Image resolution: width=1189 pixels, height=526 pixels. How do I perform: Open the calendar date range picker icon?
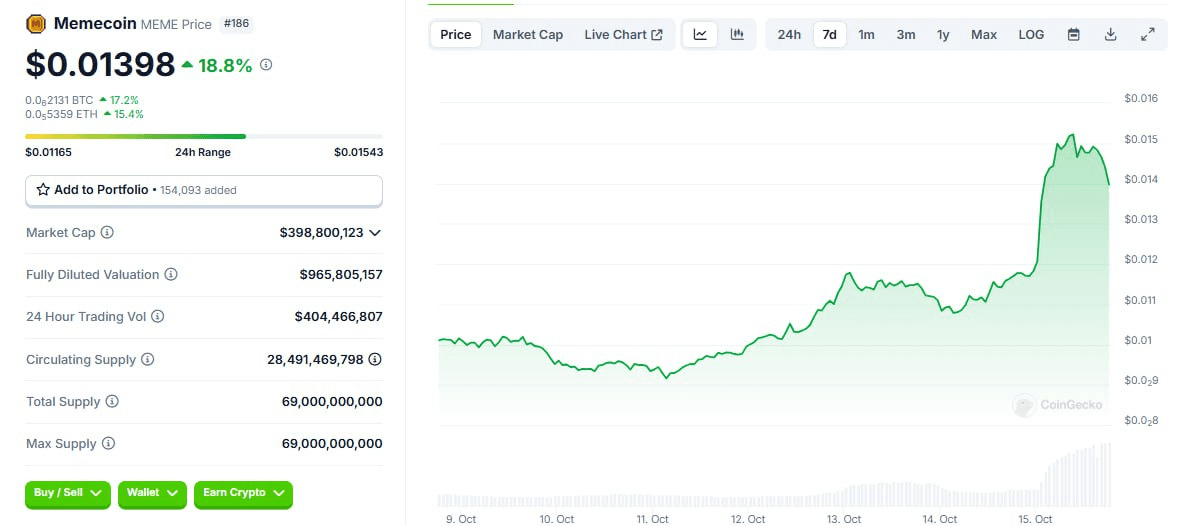(x=1074, y=35)
